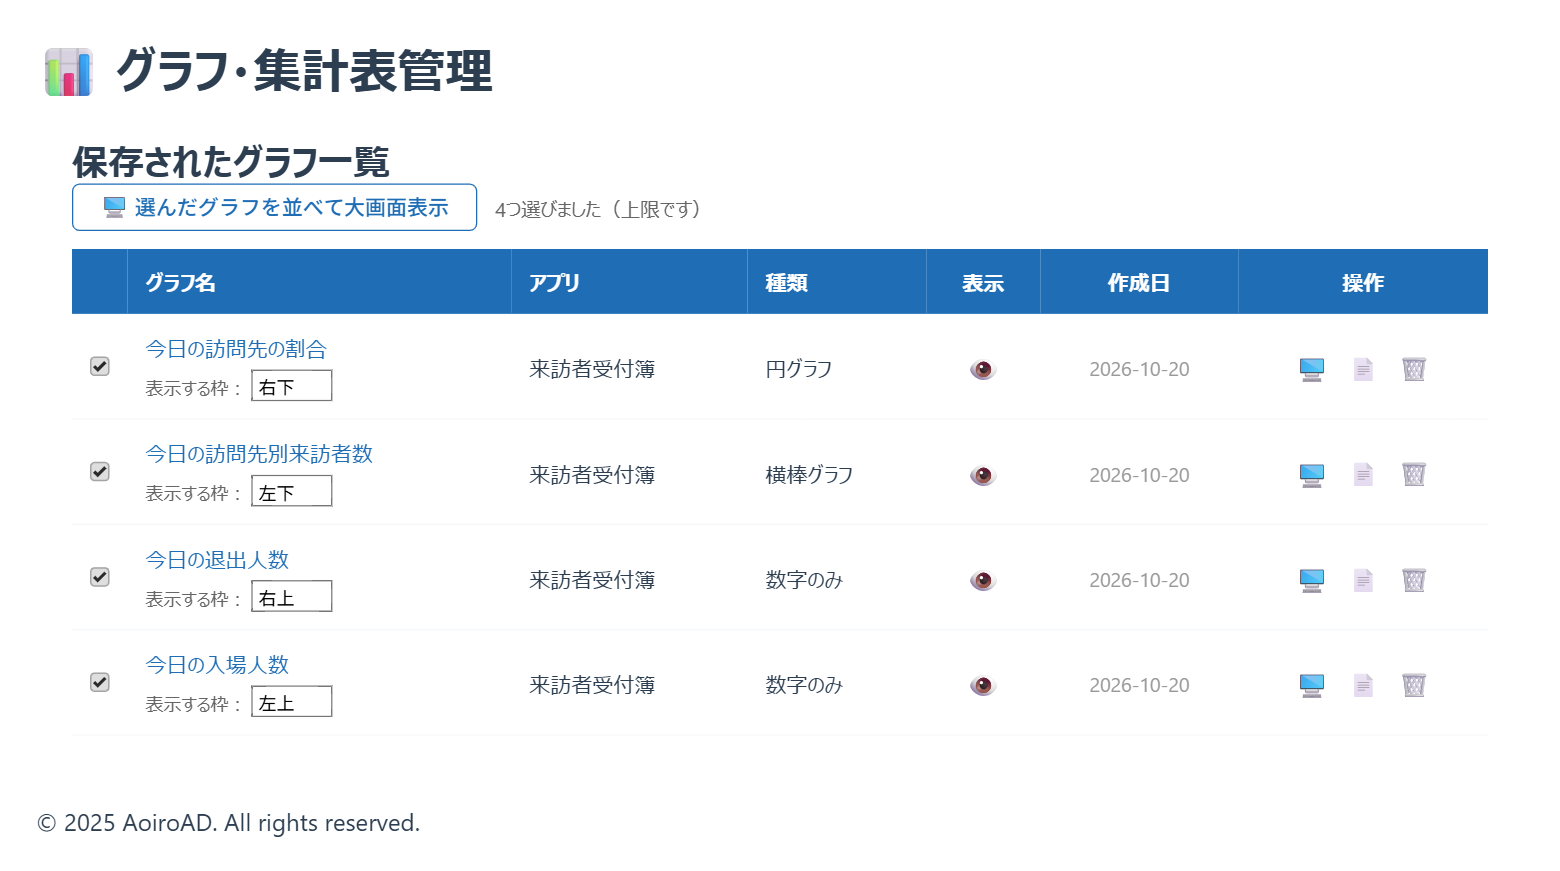Open the 今日の入場人数 graph link

click(x=217, y=665)
